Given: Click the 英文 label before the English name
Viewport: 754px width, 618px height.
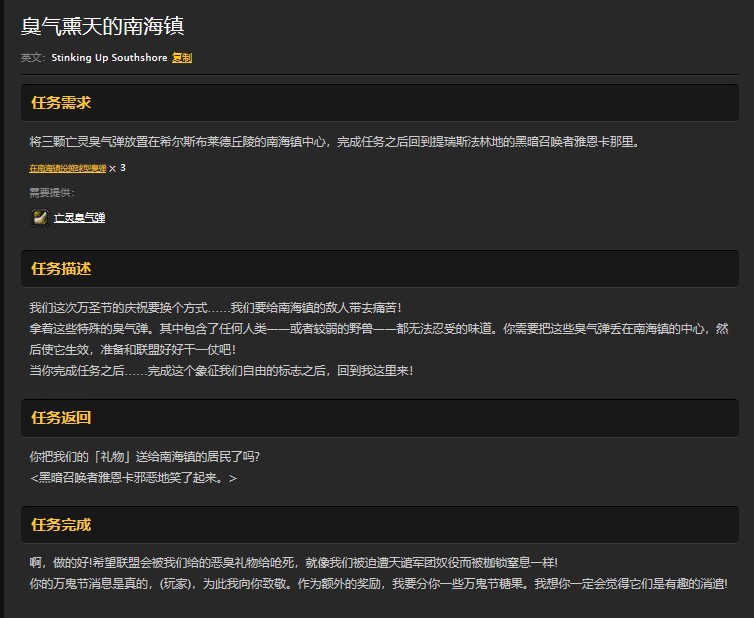Looking at the screenshot, I should click(33, 58).
